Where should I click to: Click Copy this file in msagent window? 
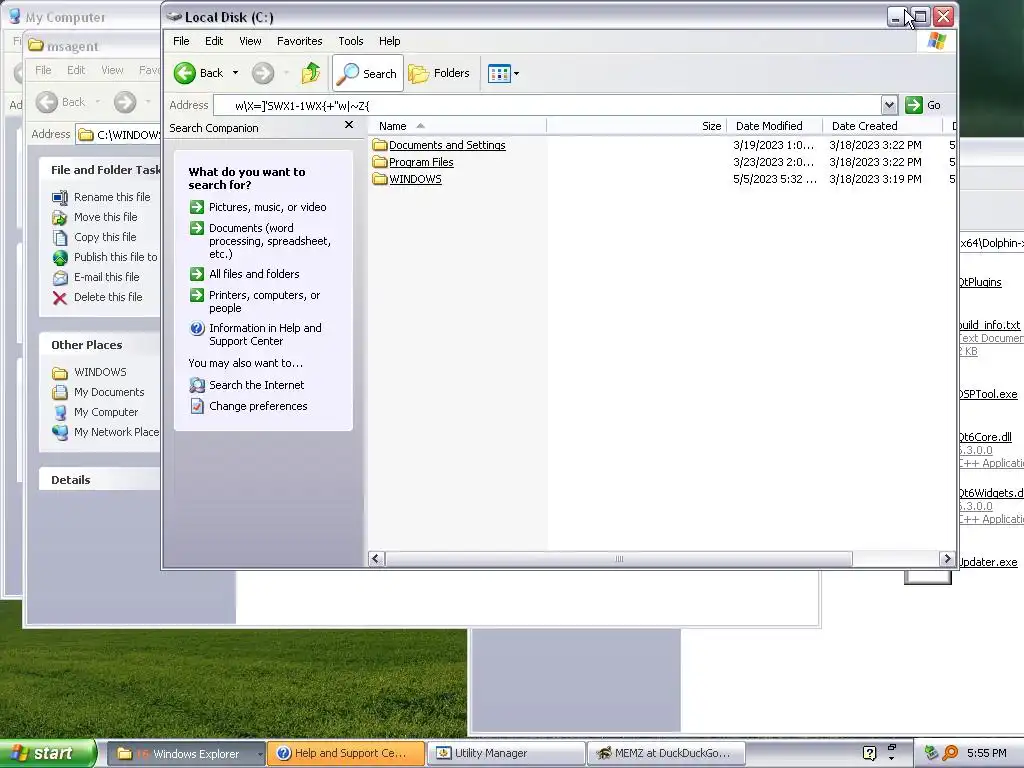104,237
